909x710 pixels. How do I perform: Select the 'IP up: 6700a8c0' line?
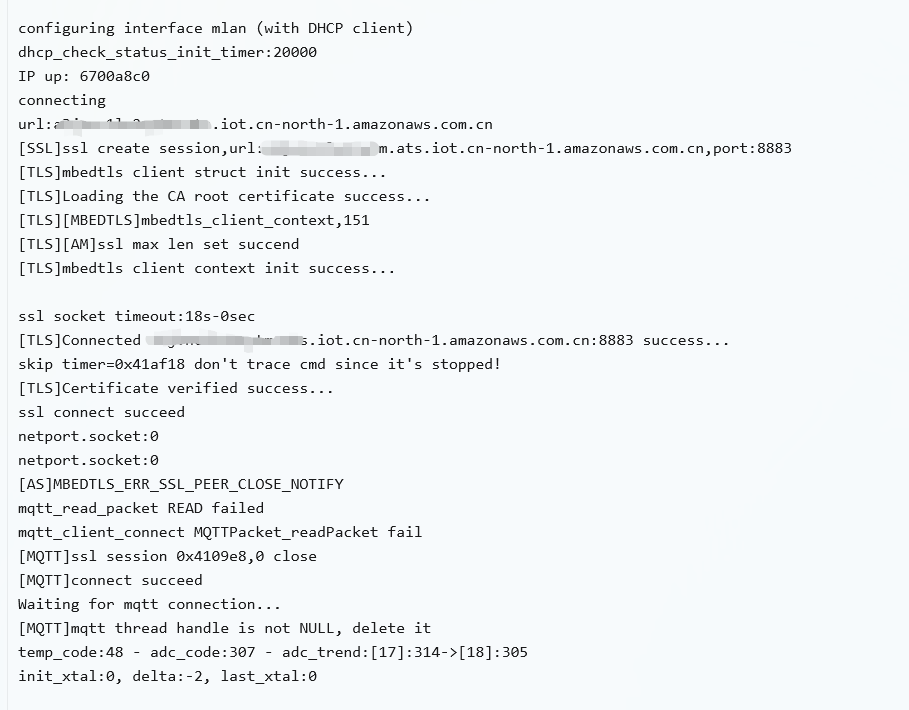click(84, 76)
